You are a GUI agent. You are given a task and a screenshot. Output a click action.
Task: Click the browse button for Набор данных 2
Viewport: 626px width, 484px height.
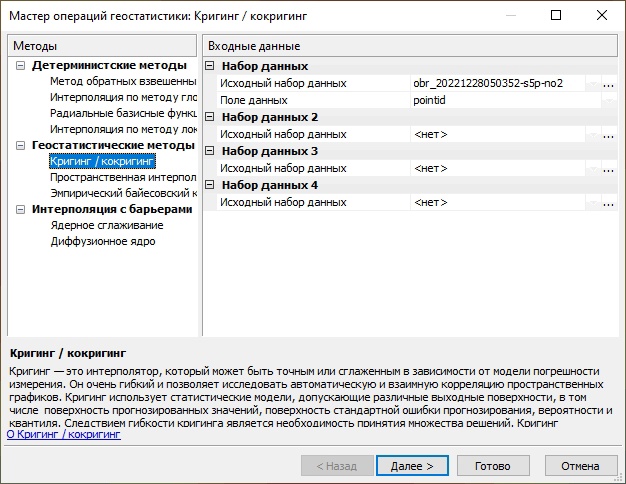(x=609, y=135)
